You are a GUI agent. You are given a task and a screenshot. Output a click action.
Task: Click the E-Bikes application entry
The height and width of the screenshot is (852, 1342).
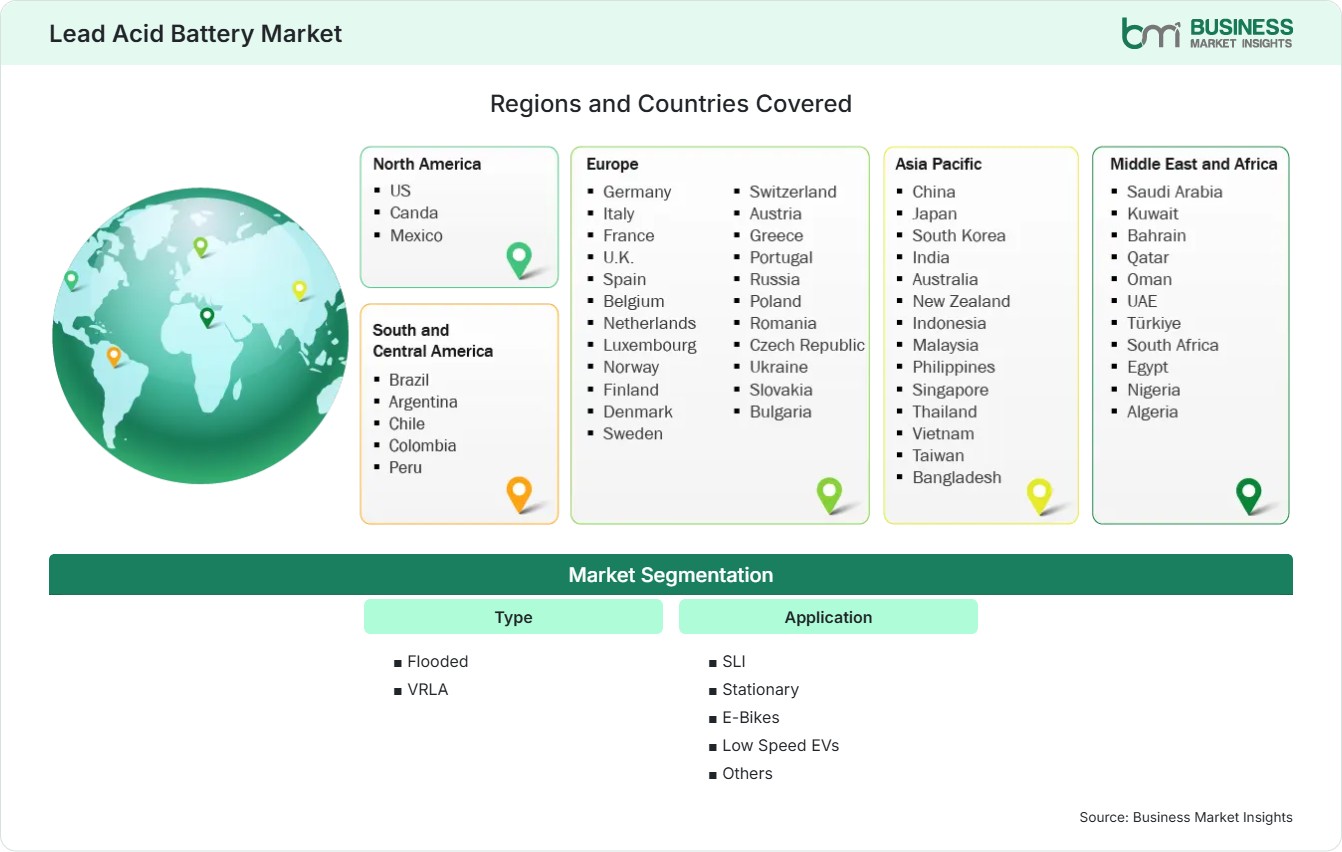pyautogui.click(x=751, y=718)
